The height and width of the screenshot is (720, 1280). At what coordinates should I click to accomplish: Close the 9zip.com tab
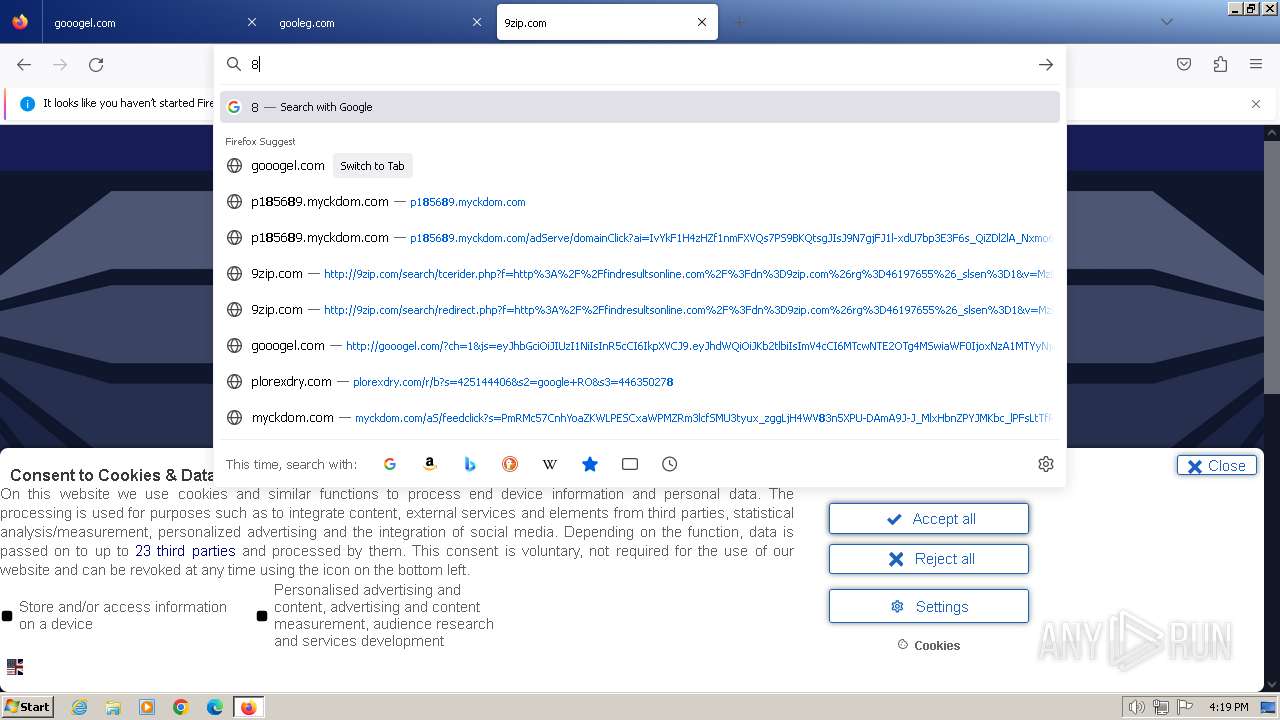pos(702,22)
